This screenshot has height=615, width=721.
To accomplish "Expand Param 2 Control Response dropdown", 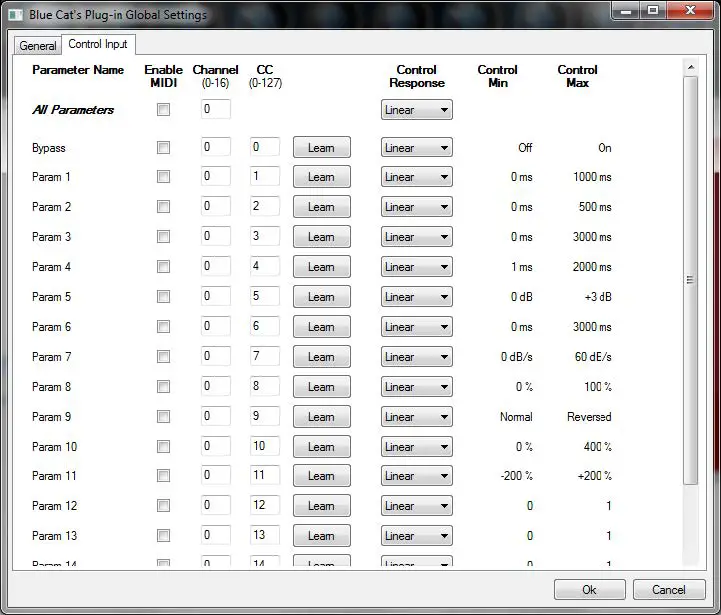I will point(417,207).
